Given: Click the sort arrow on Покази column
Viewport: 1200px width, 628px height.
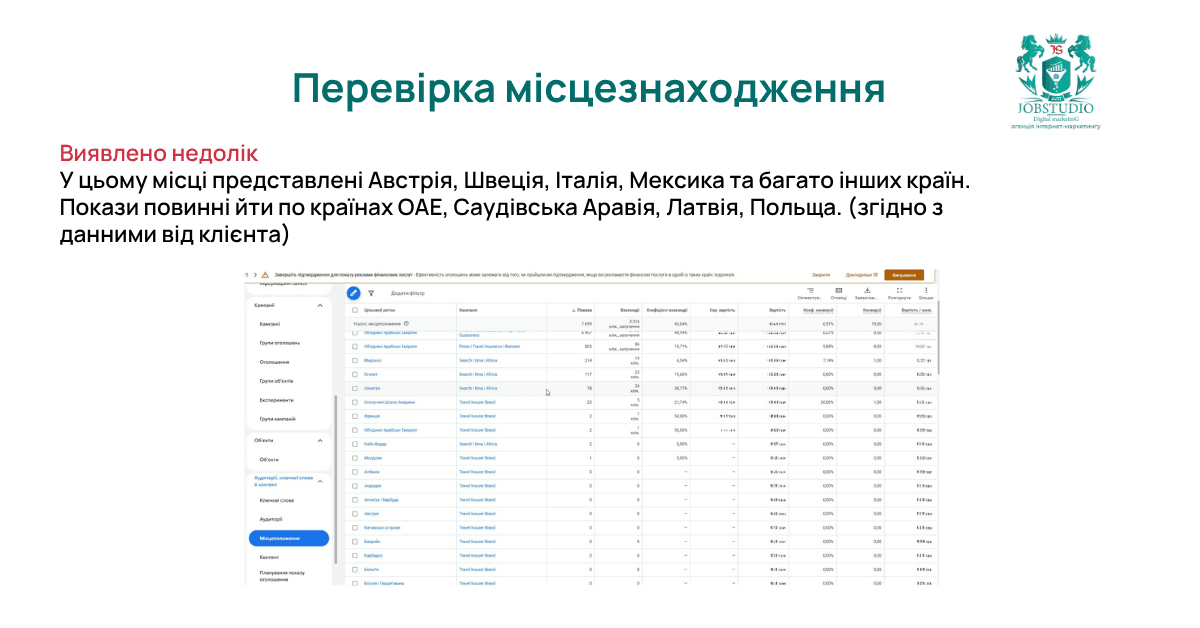Looking at the screenshot, I should pos(574,310).
